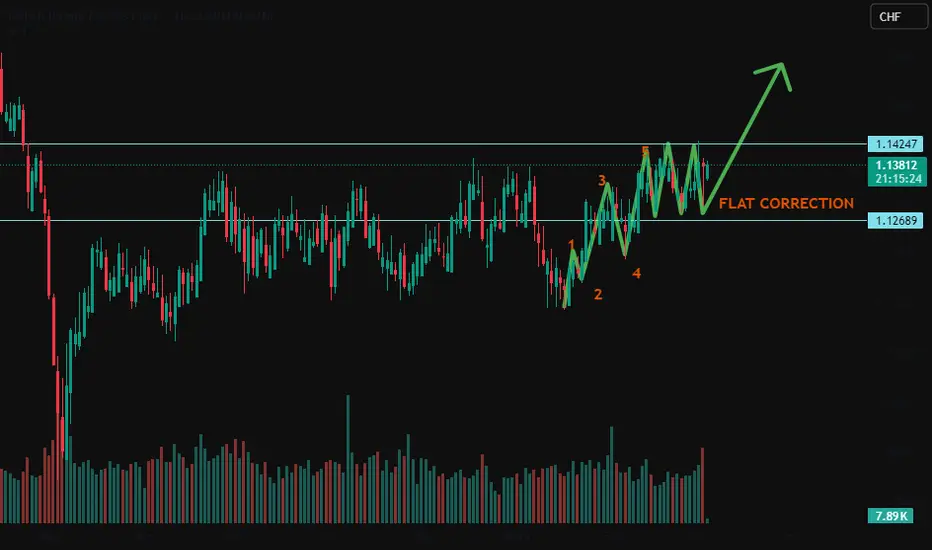Click the current price label 1.13812
This screenshot has height=550, width=932.
point(896,165)
